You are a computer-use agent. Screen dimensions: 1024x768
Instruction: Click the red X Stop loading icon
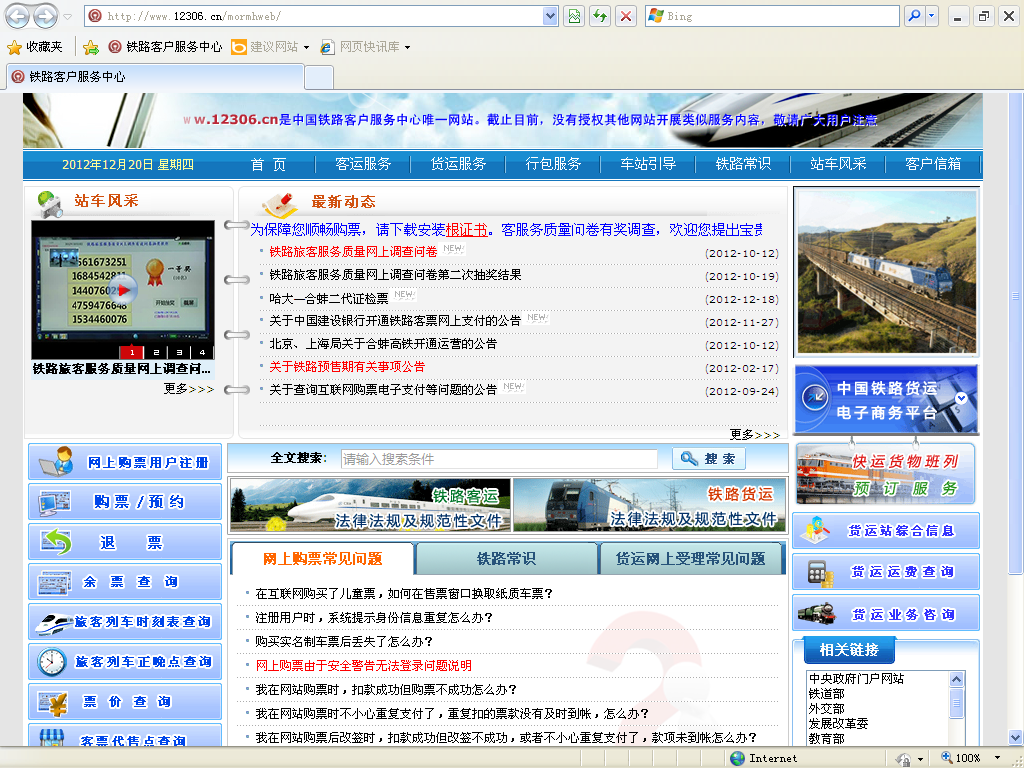626,16
